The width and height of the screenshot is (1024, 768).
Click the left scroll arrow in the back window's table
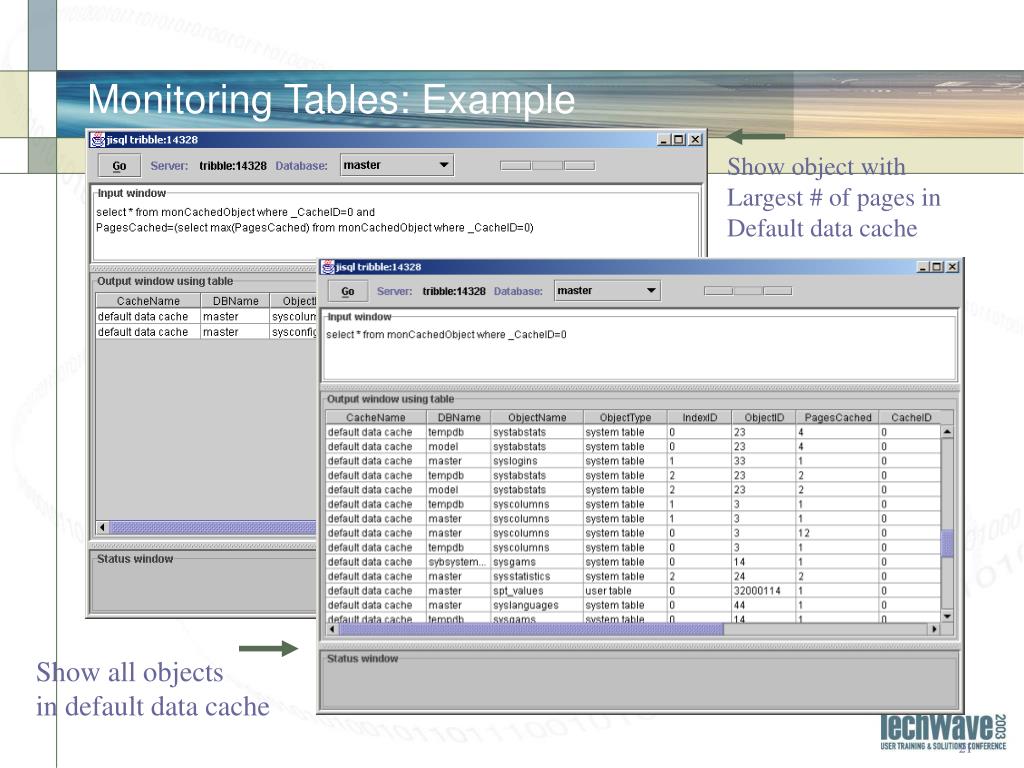click(x=102, y=527)
